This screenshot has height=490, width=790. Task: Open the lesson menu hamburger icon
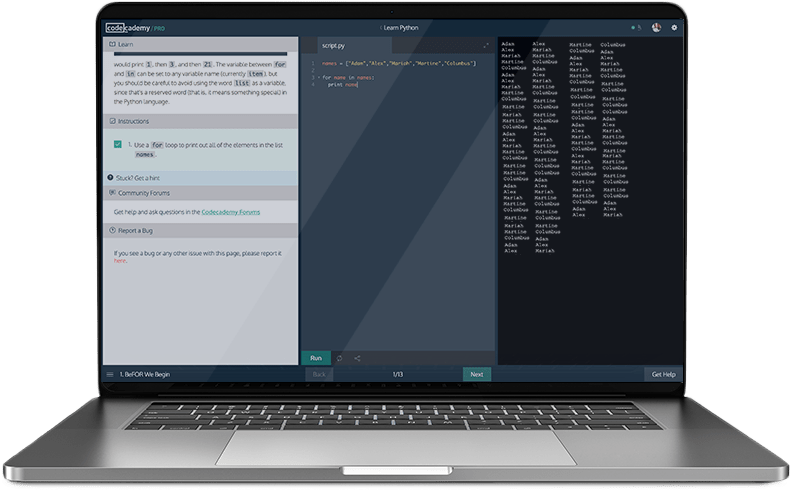click(x=110, y=375)
